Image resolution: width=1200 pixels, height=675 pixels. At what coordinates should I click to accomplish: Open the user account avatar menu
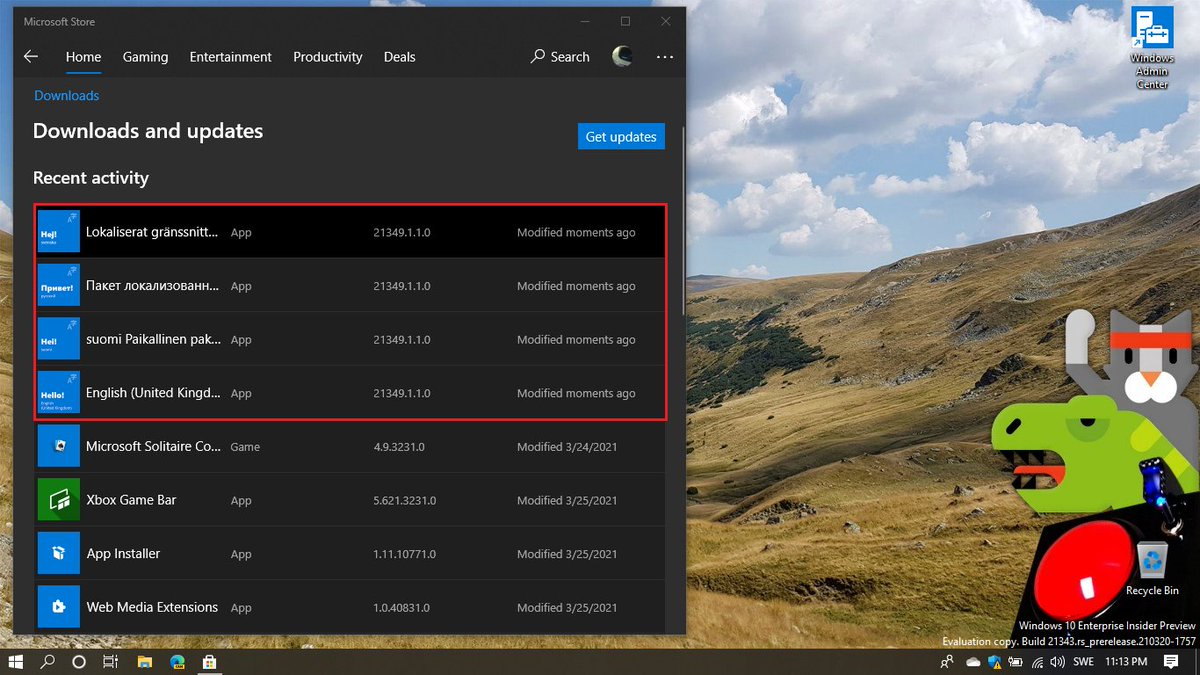(622, 57)
